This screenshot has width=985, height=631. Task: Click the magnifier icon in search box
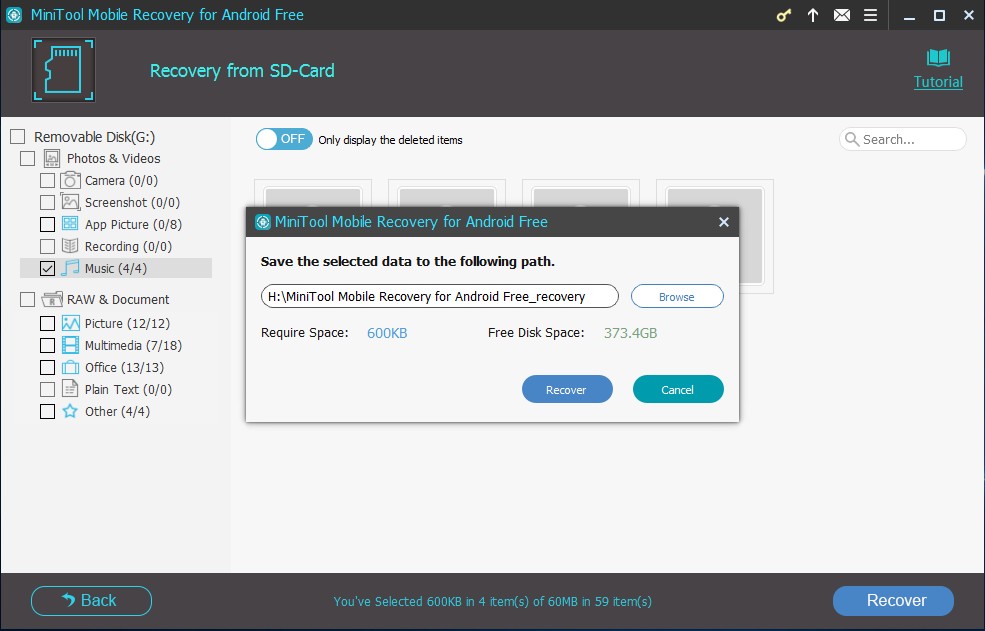tap(852, 139)
